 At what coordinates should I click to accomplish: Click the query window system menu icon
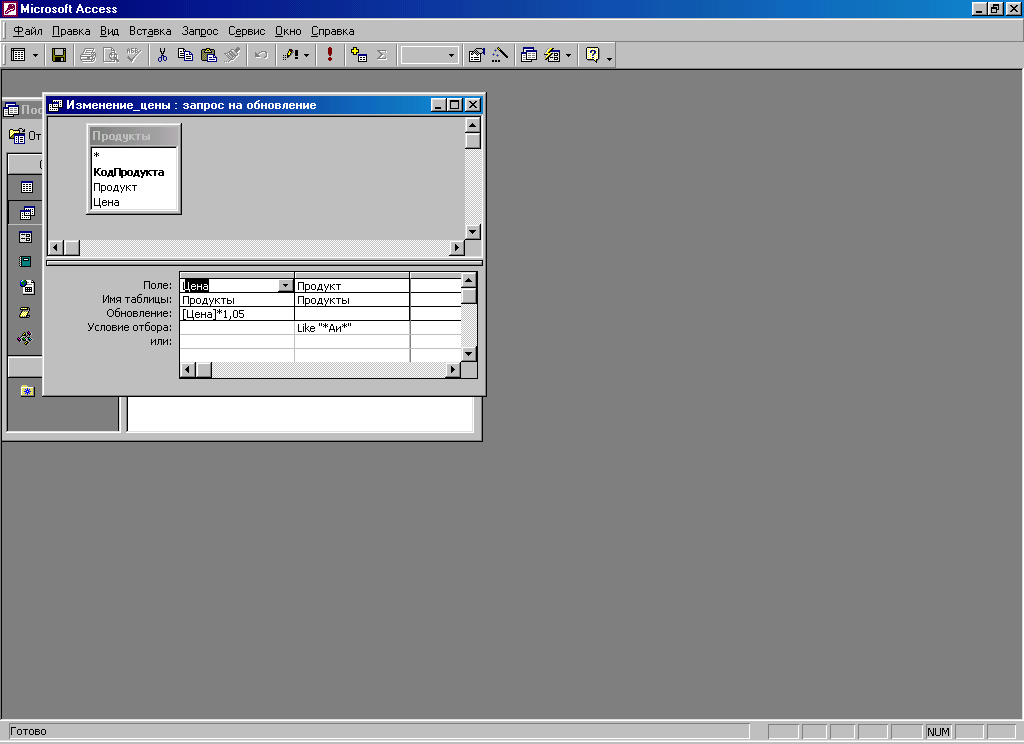(x=56, y=105)
